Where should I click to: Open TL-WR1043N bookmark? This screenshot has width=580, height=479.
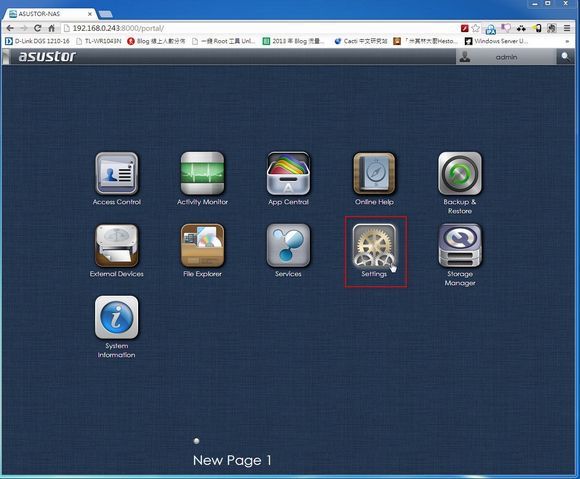(x=98, y=41)
